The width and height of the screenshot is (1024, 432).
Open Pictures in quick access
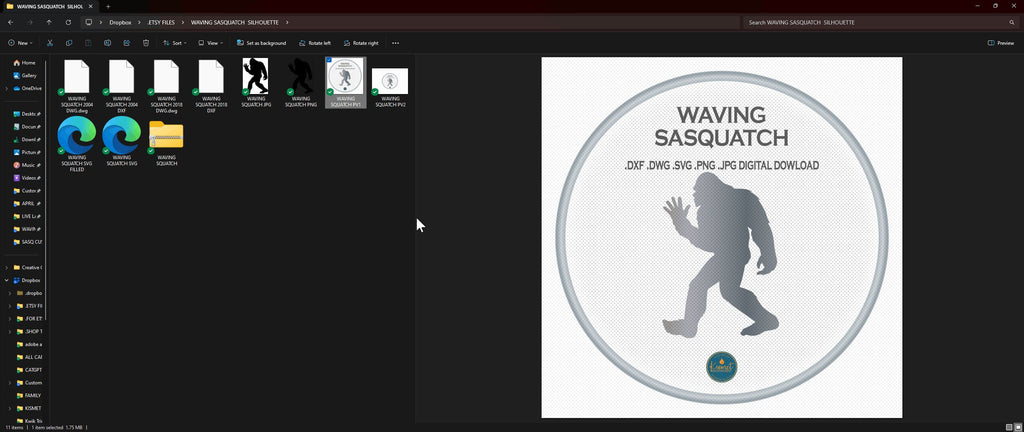tap(26, 152)
